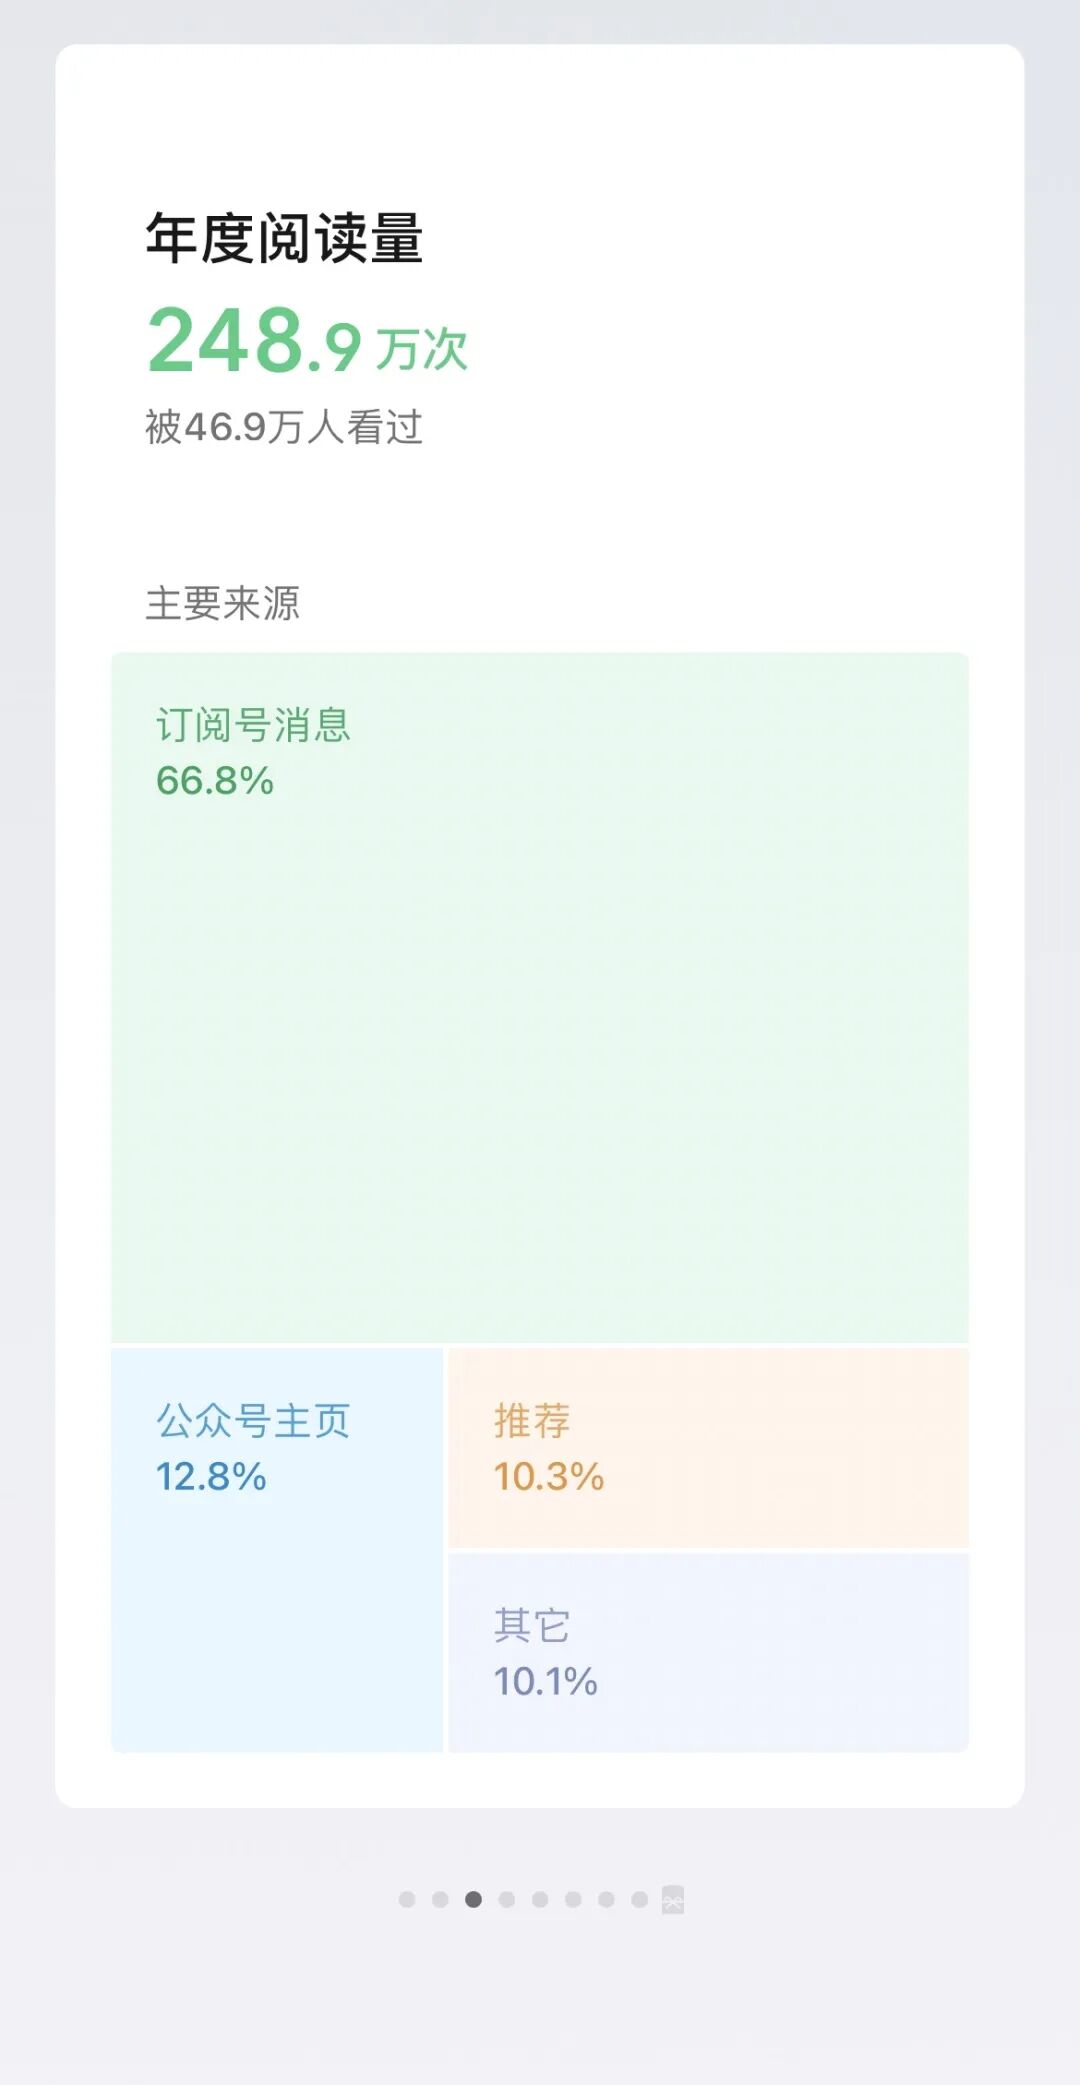
Task: Click the 12.8% percentage value
Action: tap(211, 1477)
